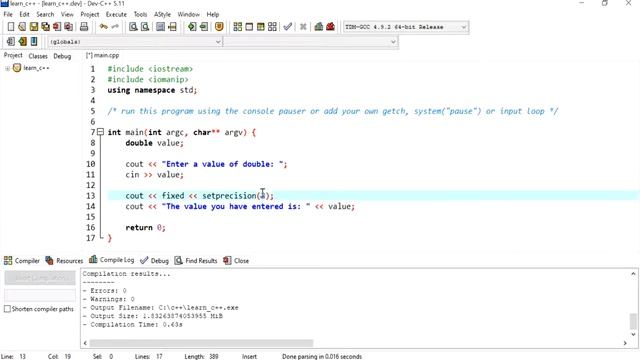Click the New file toolbar icon
This screenshot has height=360, width=640.
click(11, 27)
